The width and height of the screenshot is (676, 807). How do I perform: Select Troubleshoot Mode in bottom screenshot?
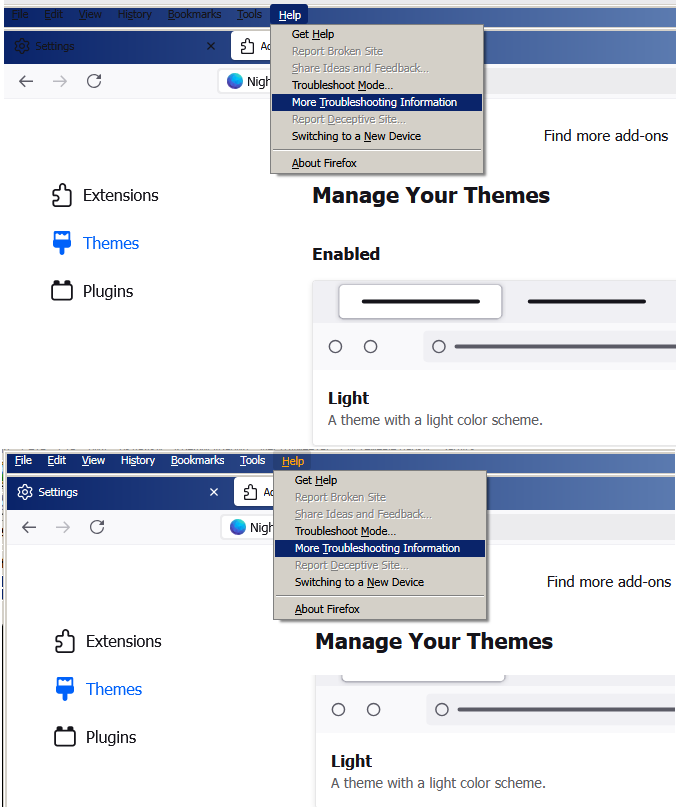pyautogui.click(x=380, y=531)
